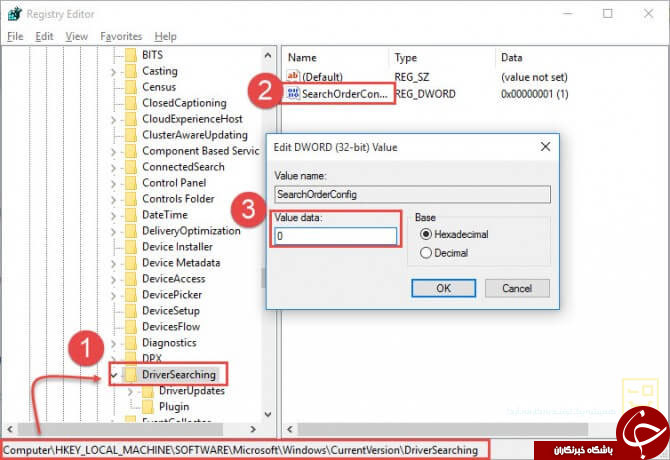670x460 pixels.
Task: Click OK in Edit DWORD dialog
Action: [x=444, y=288]
